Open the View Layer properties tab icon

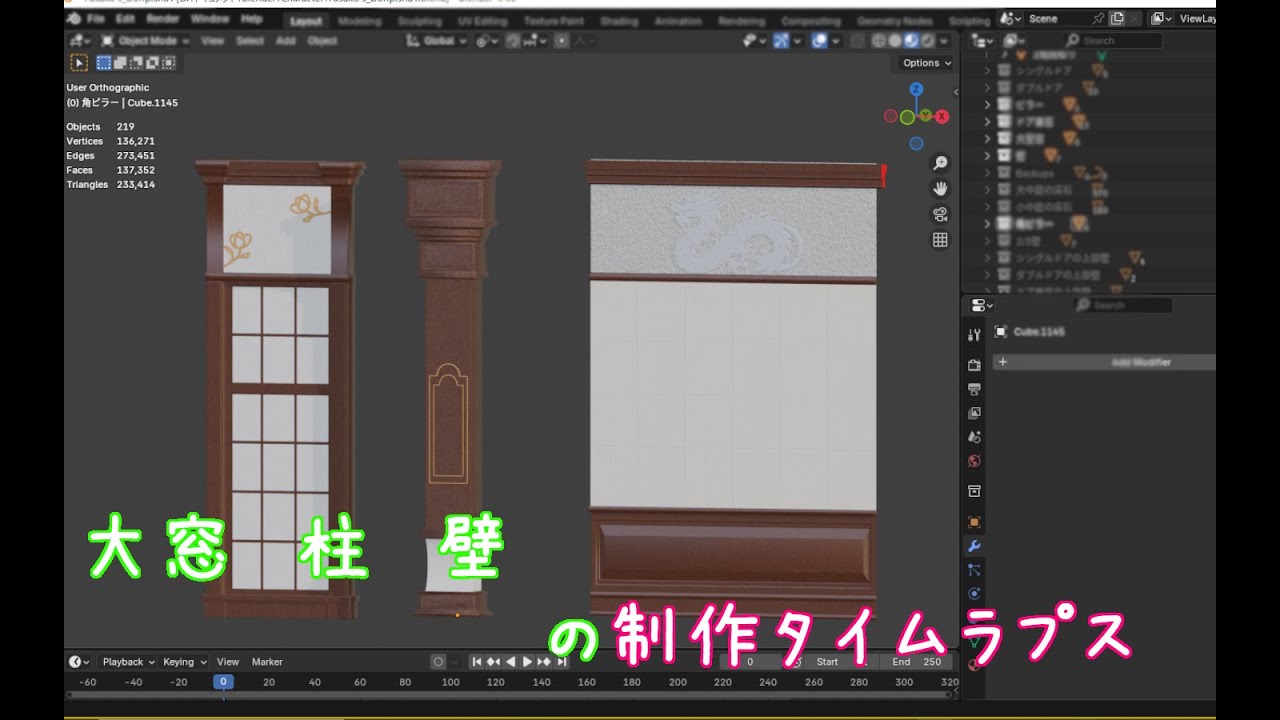click(974, 413)
